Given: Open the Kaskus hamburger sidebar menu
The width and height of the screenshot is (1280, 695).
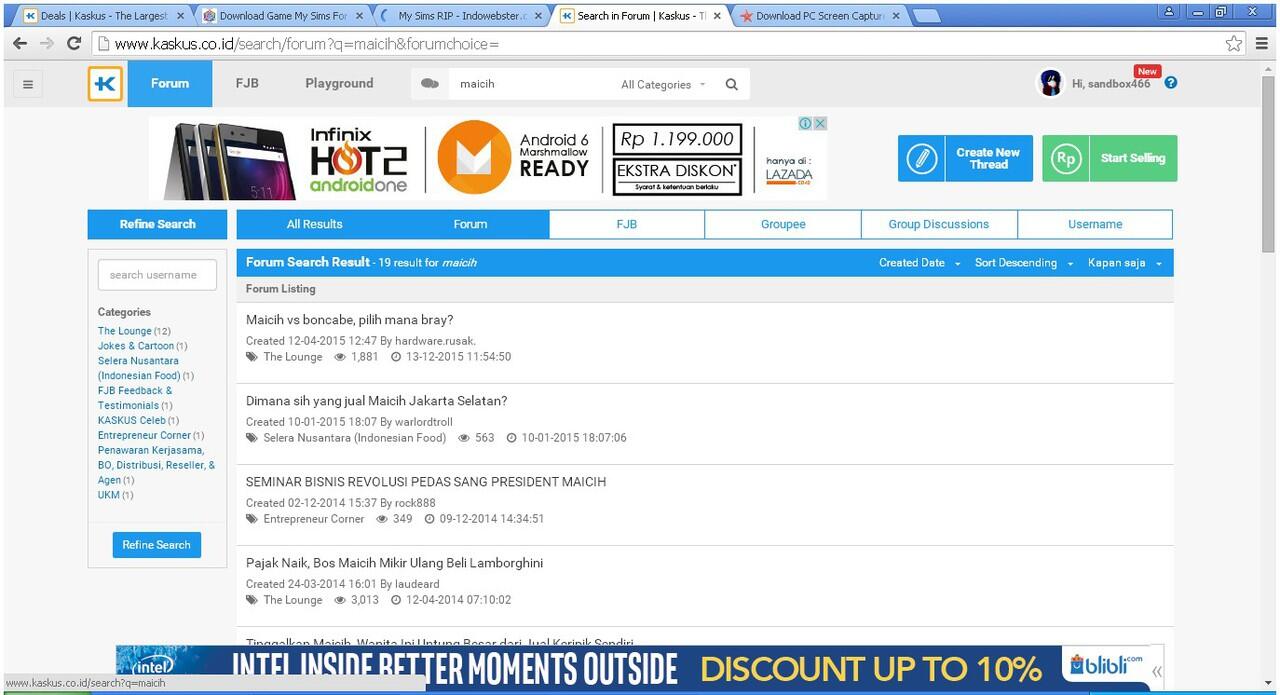Looking at the screenshot, I should pyautogui.click(x=28, y=84).
